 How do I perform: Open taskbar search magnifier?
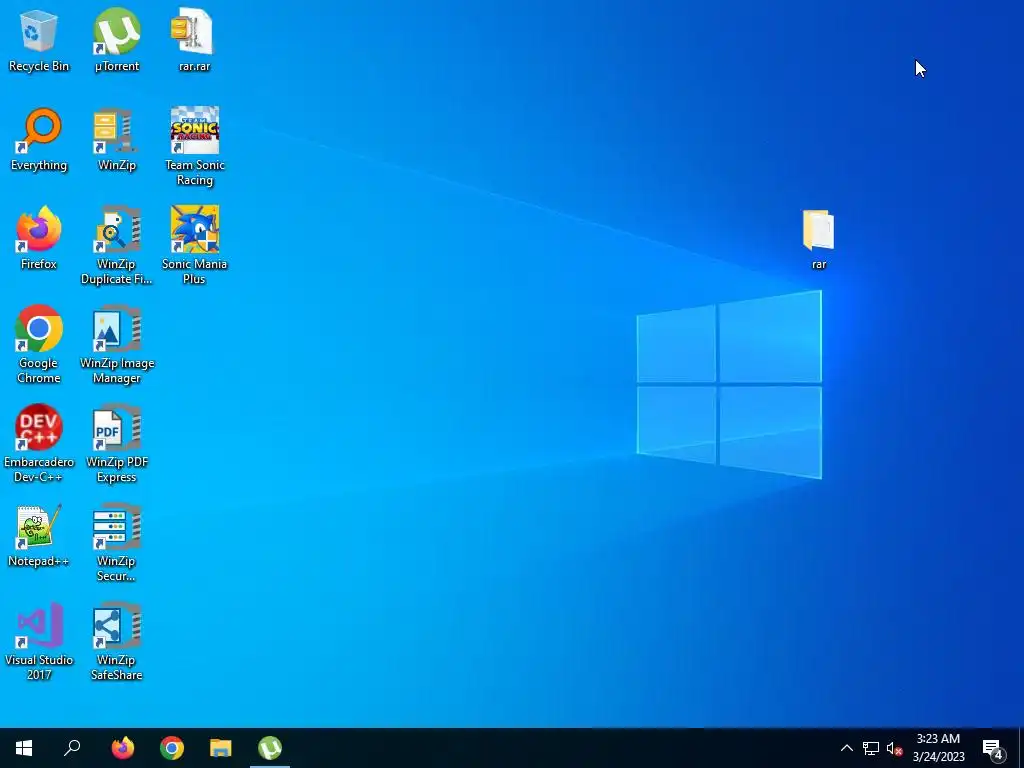coord(72,748)
